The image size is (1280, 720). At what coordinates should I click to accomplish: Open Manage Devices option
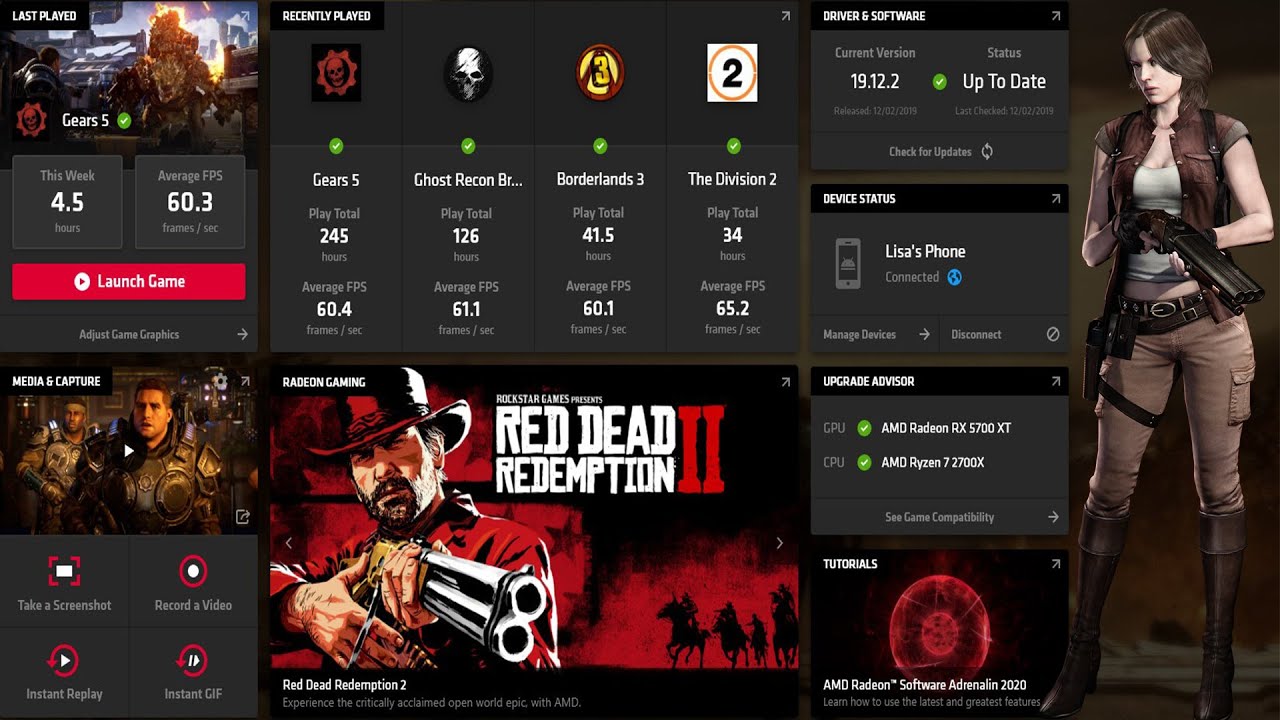click(x=859, y=334)
